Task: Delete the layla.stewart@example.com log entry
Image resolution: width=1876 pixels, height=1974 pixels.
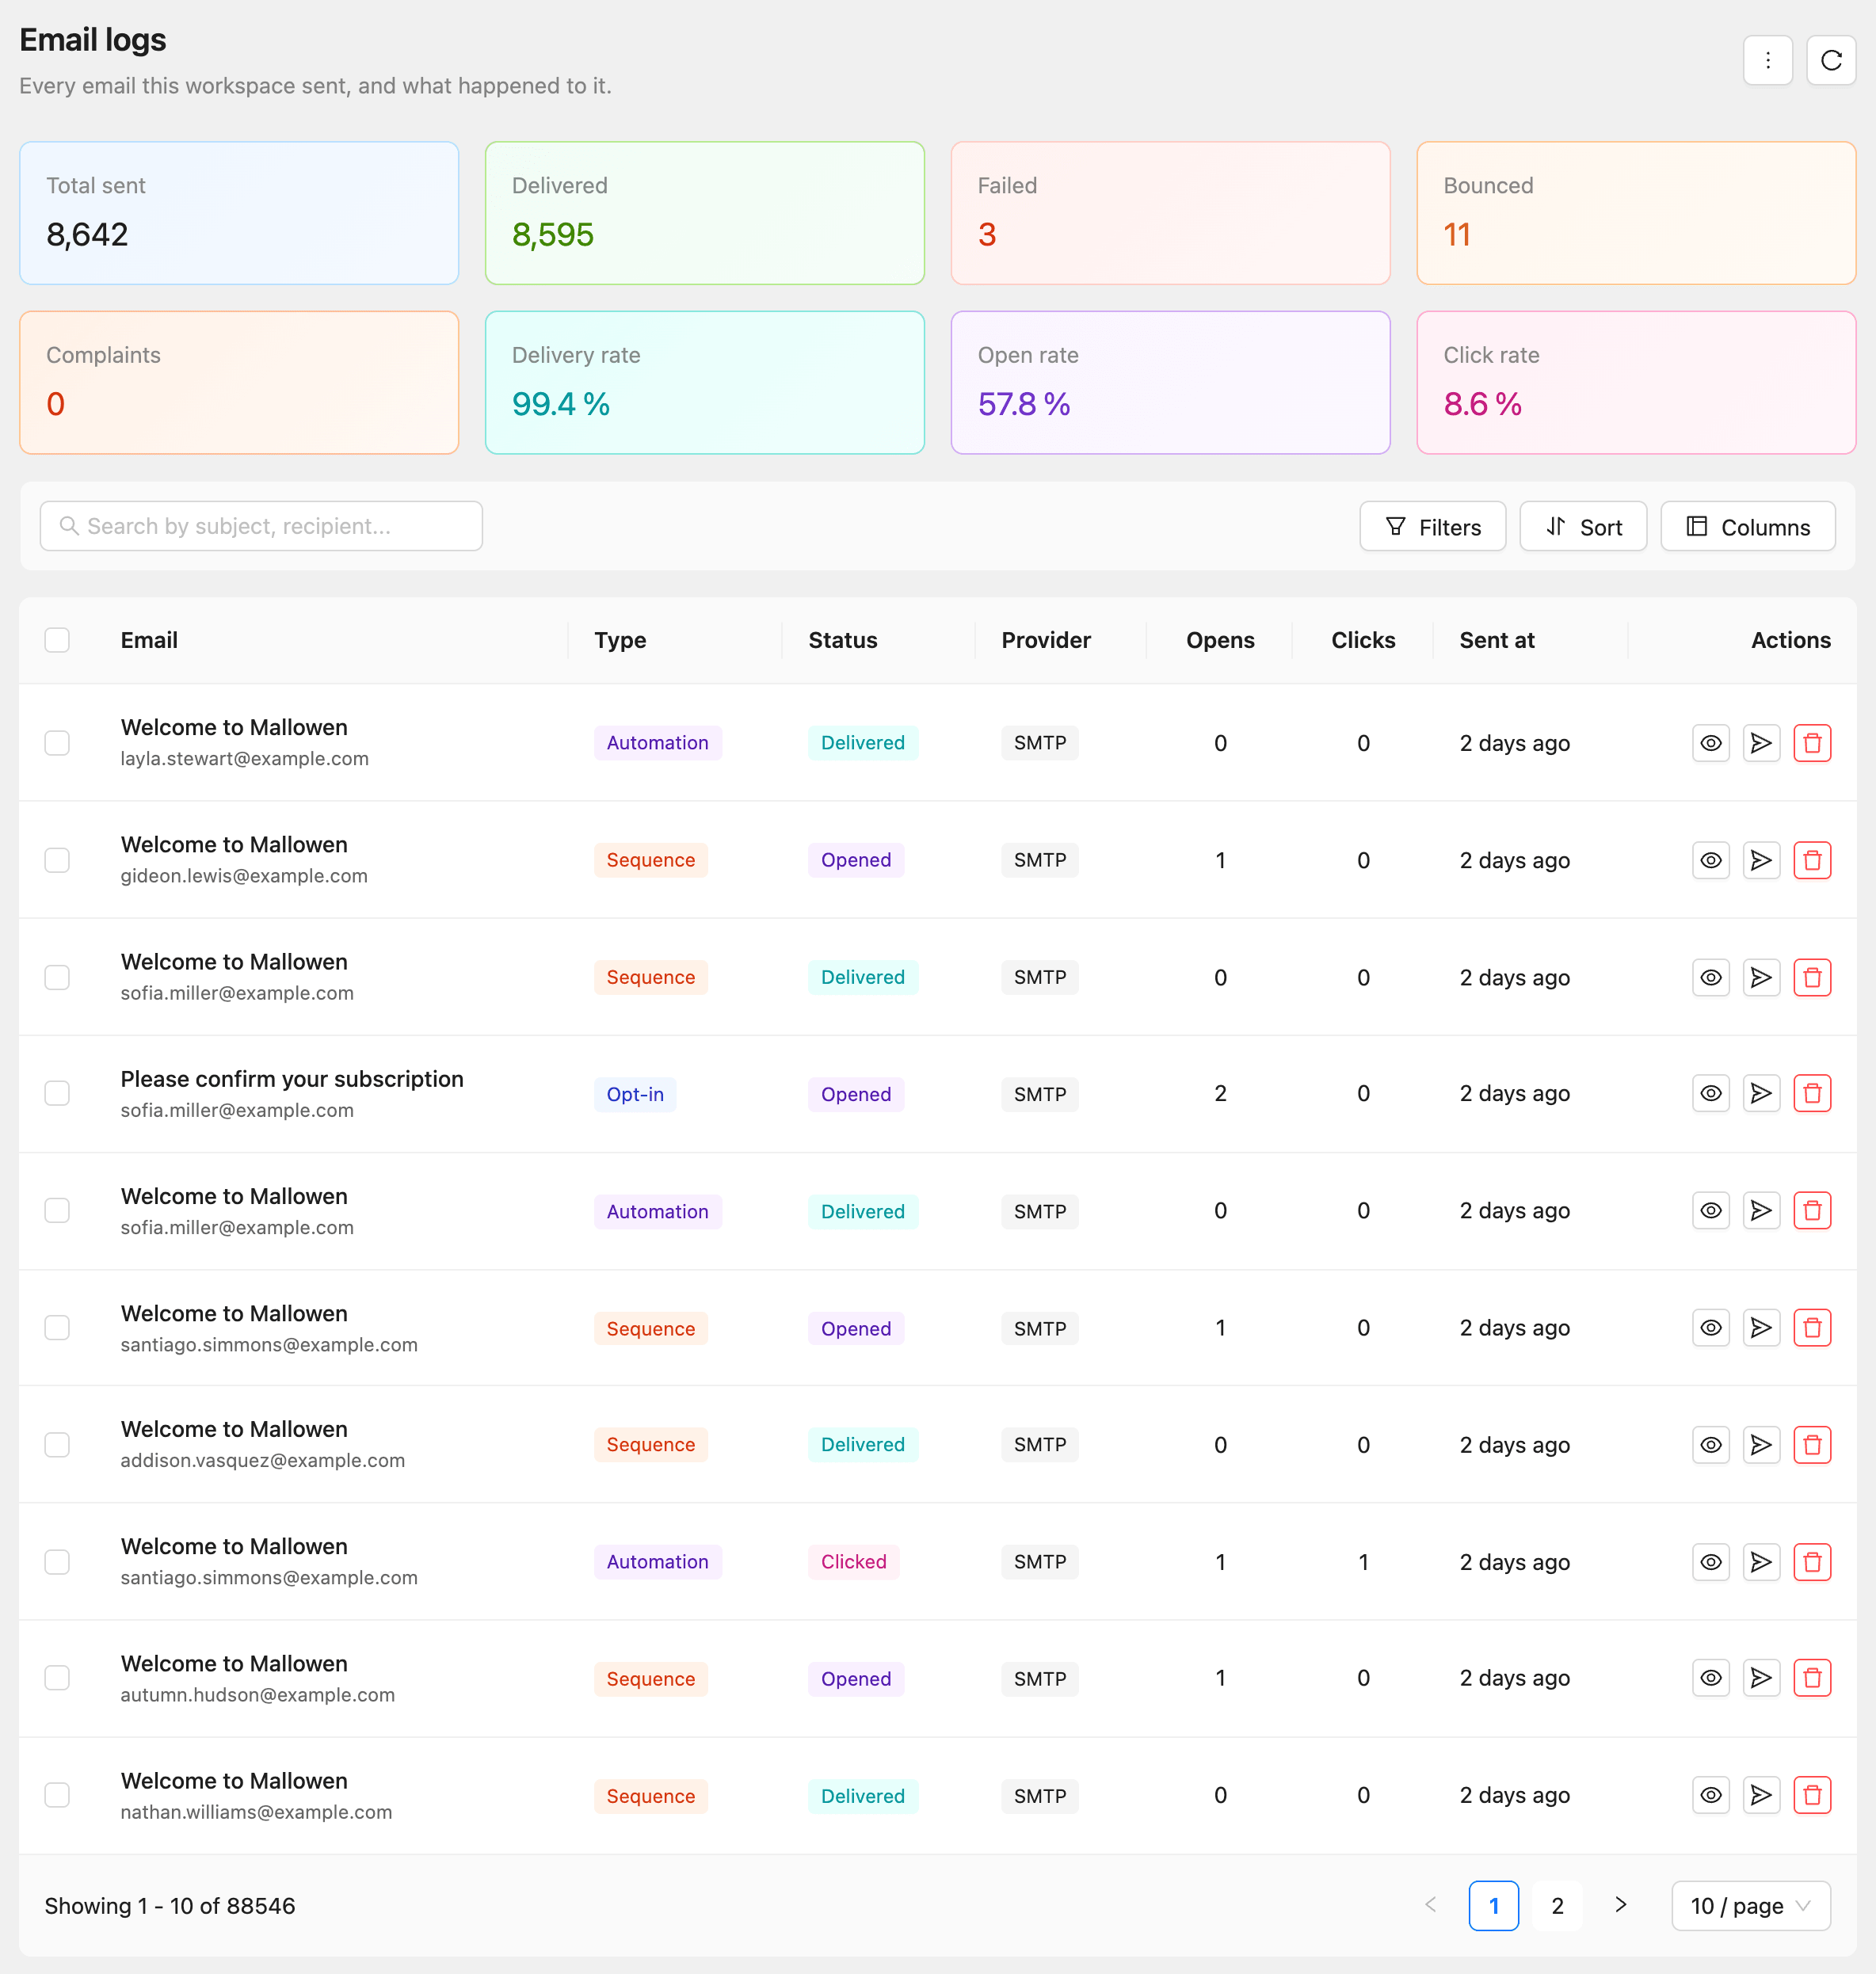Action: click(1811, 743)
